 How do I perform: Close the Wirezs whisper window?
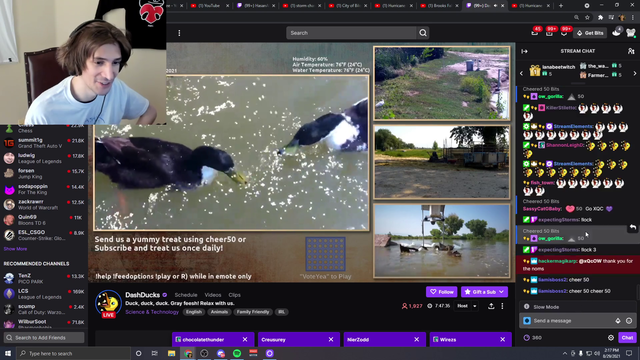pyautogui.click(x=502, y=340)
